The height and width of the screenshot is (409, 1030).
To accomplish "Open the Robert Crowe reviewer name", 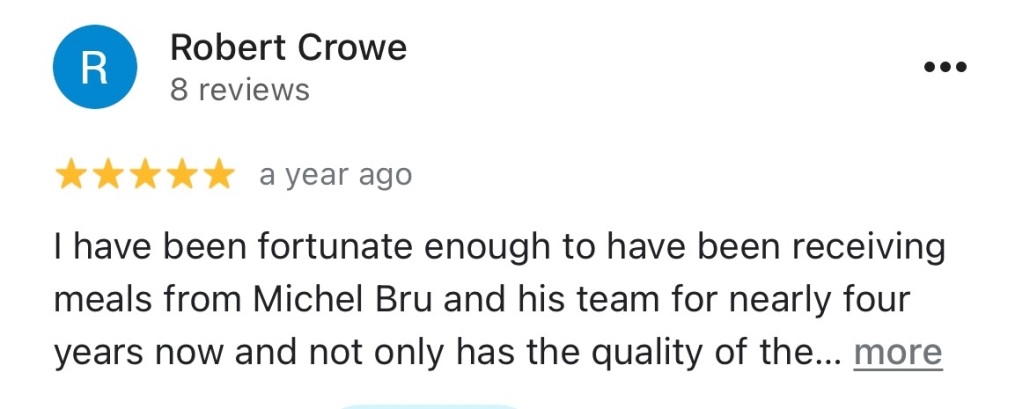I will pyautogui.click(x=288, y=47).
